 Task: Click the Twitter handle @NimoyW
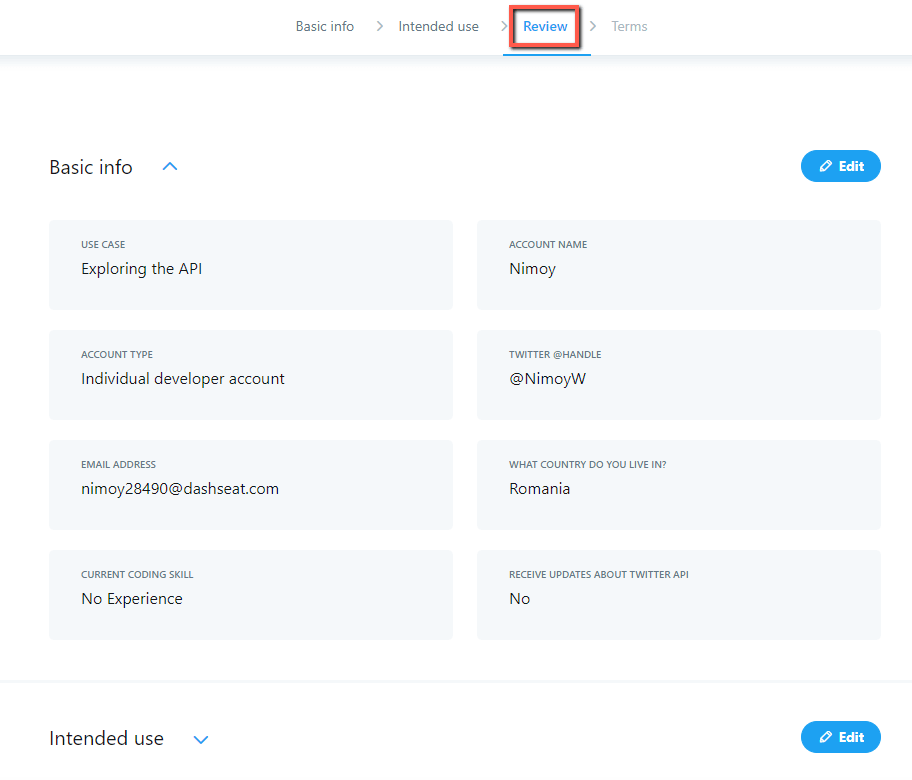[547, 379]
